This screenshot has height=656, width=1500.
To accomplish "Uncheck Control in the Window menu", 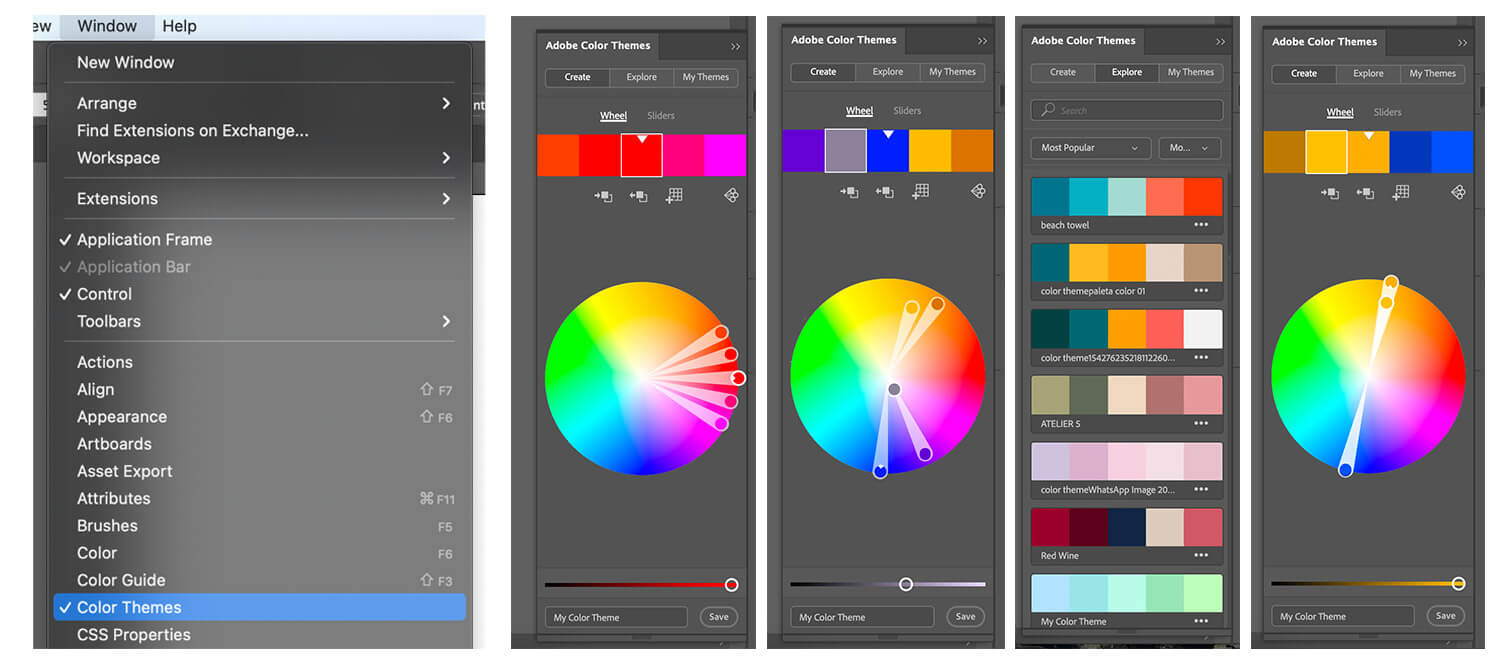I will (x=104, y=294).
